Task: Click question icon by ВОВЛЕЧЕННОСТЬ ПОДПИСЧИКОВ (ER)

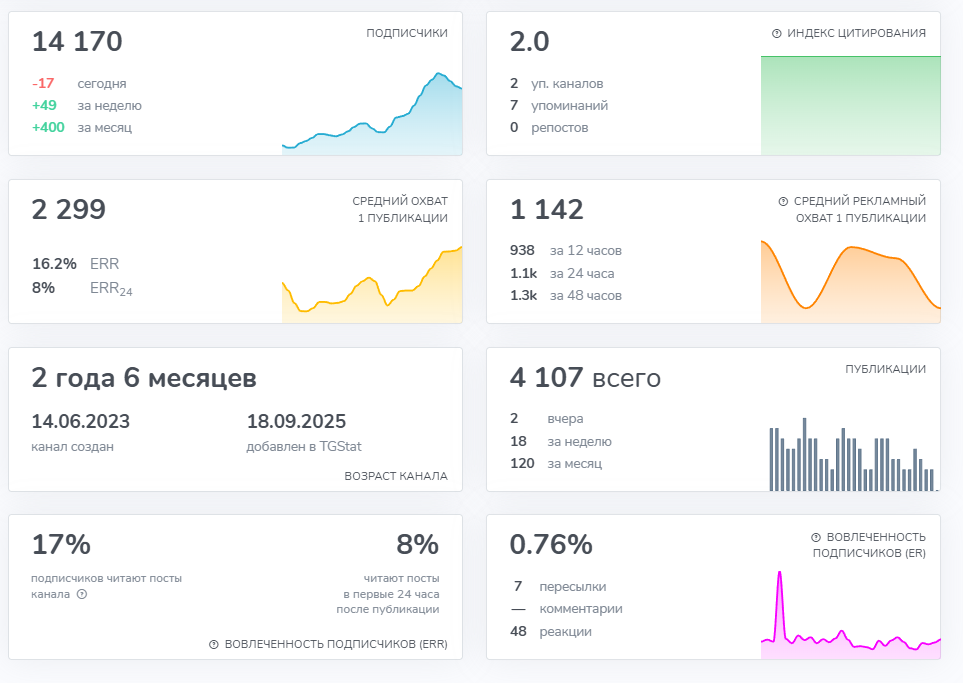Action: tap(815, 537)
